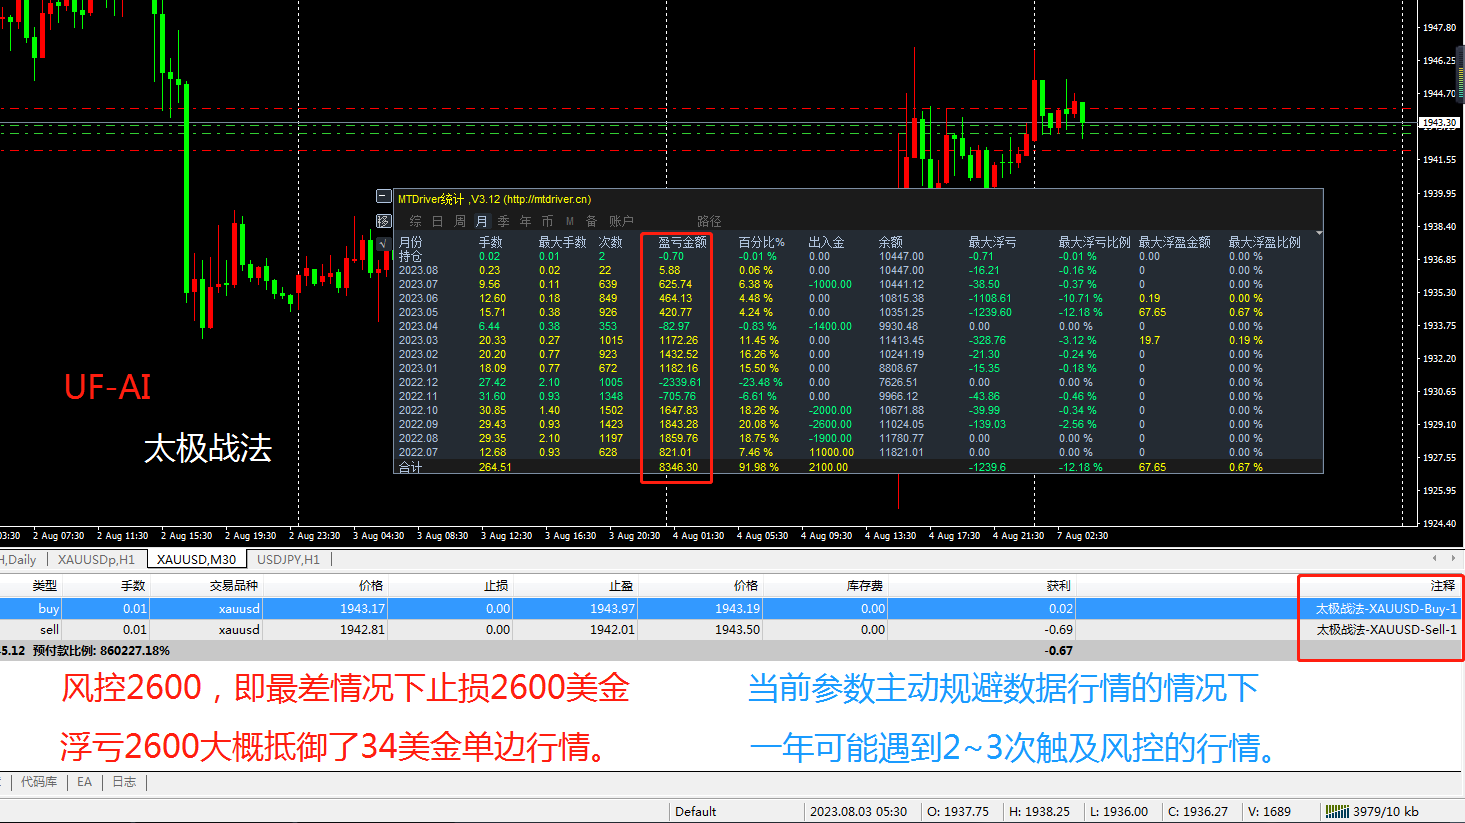This screenshot has width=1465, height=823.
Task: Click the move (移) icon beside MTDriver panel
Action: (383, 221)
